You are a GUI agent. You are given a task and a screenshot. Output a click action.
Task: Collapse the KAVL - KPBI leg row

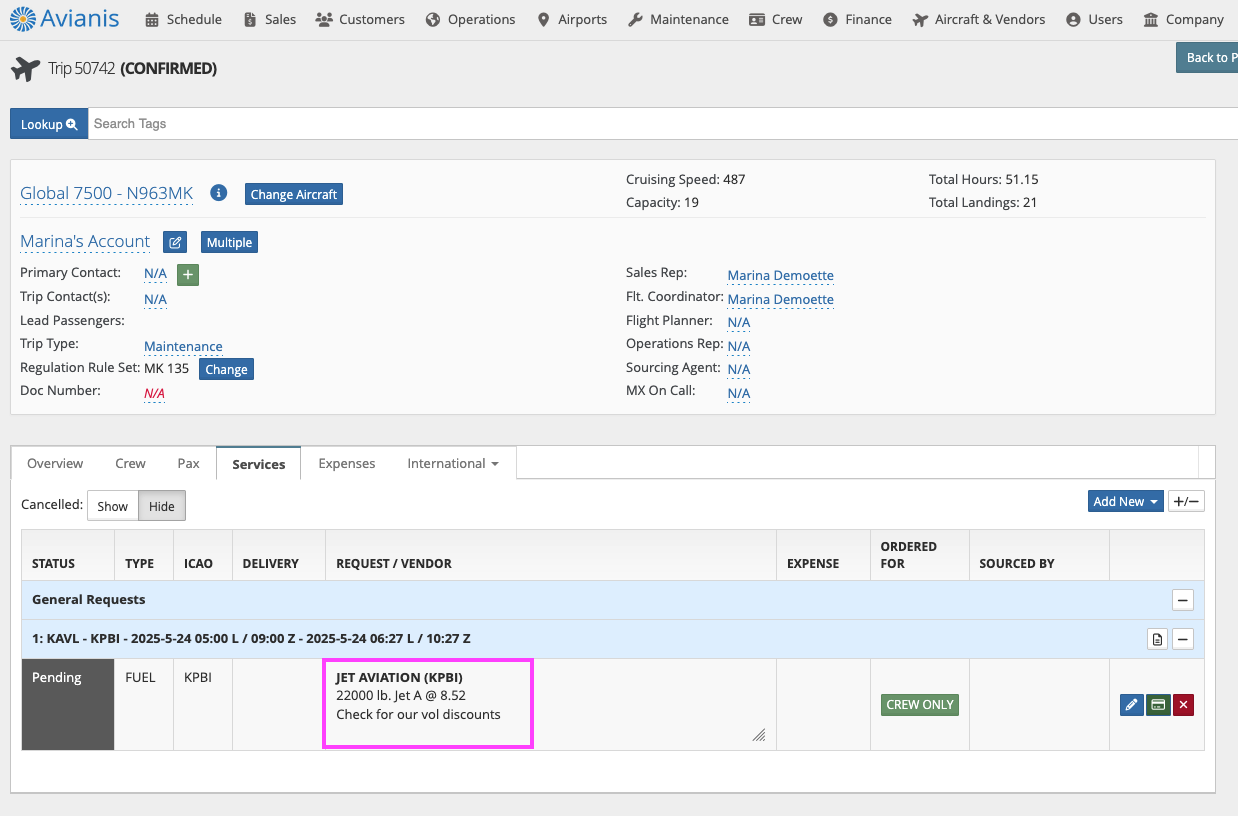[x=1183, y=639]
